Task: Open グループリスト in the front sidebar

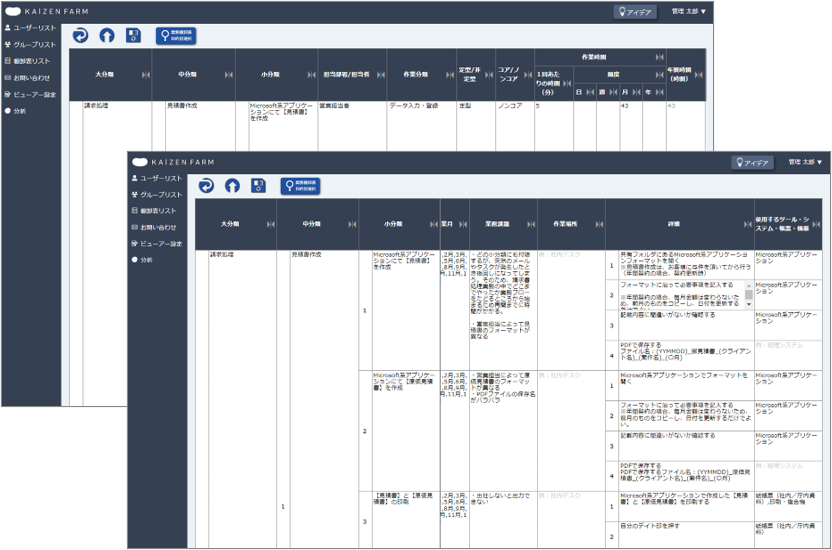Action: pyautogui.click(x=157, y=195)
